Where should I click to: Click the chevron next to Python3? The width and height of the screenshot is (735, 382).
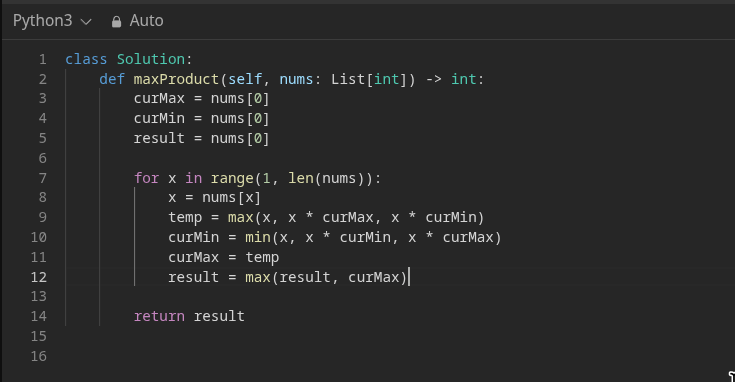coord(86,22)
